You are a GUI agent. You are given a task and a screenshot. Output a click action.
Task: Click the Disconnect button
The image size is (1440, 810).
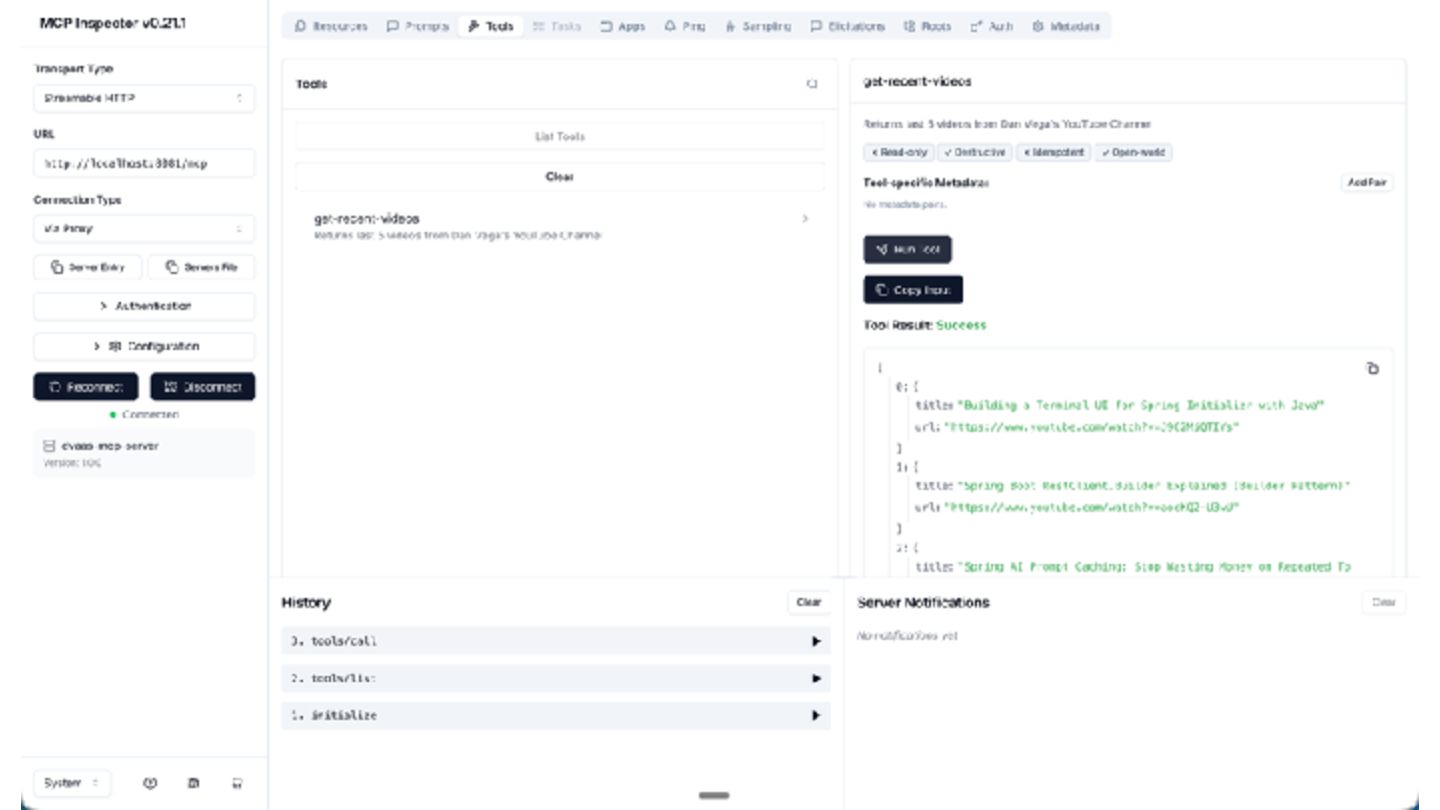[202, 386]
